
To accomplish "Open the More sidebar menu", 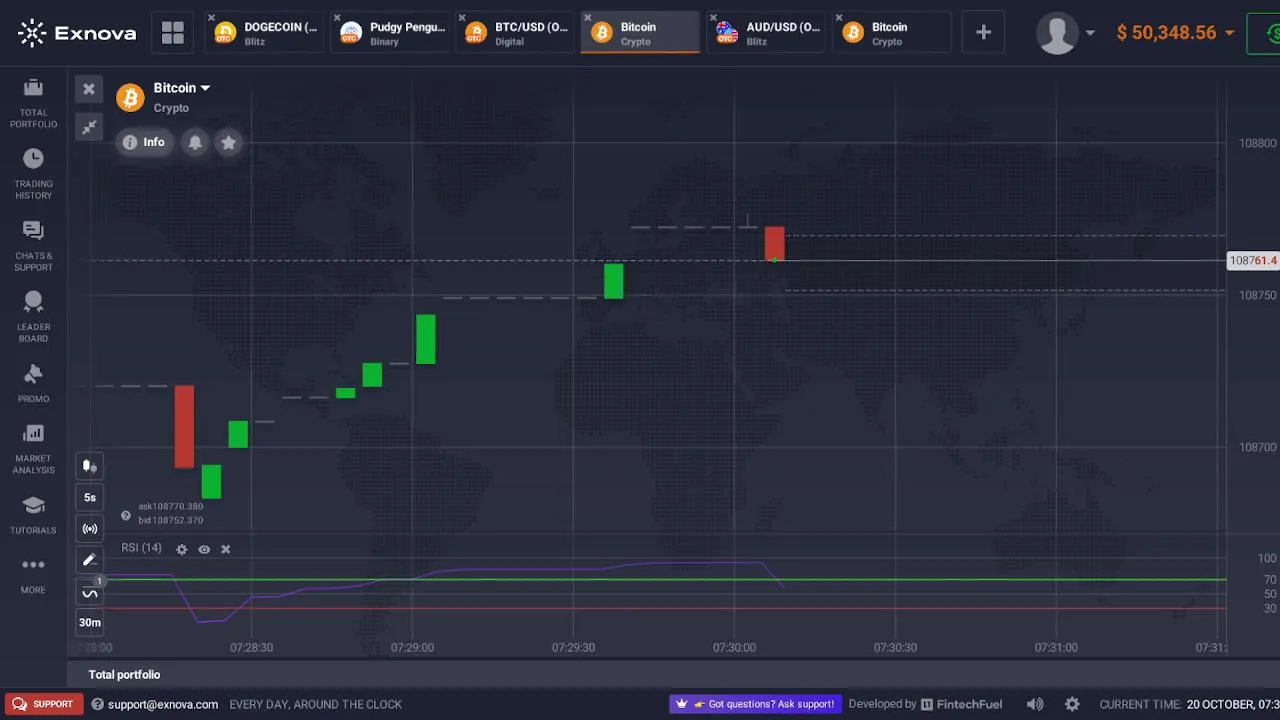I will tap(33, 575).
